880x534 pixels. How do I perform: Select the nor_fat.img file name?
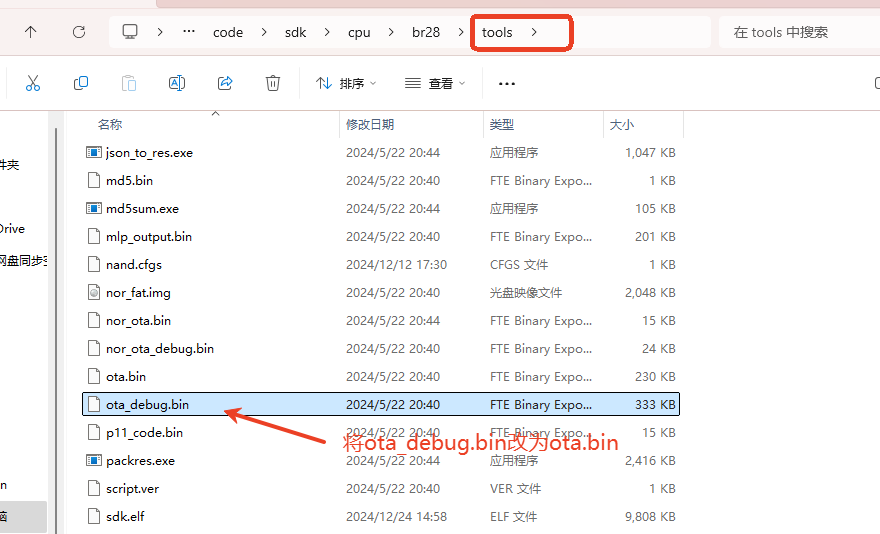tap(138, 293)
